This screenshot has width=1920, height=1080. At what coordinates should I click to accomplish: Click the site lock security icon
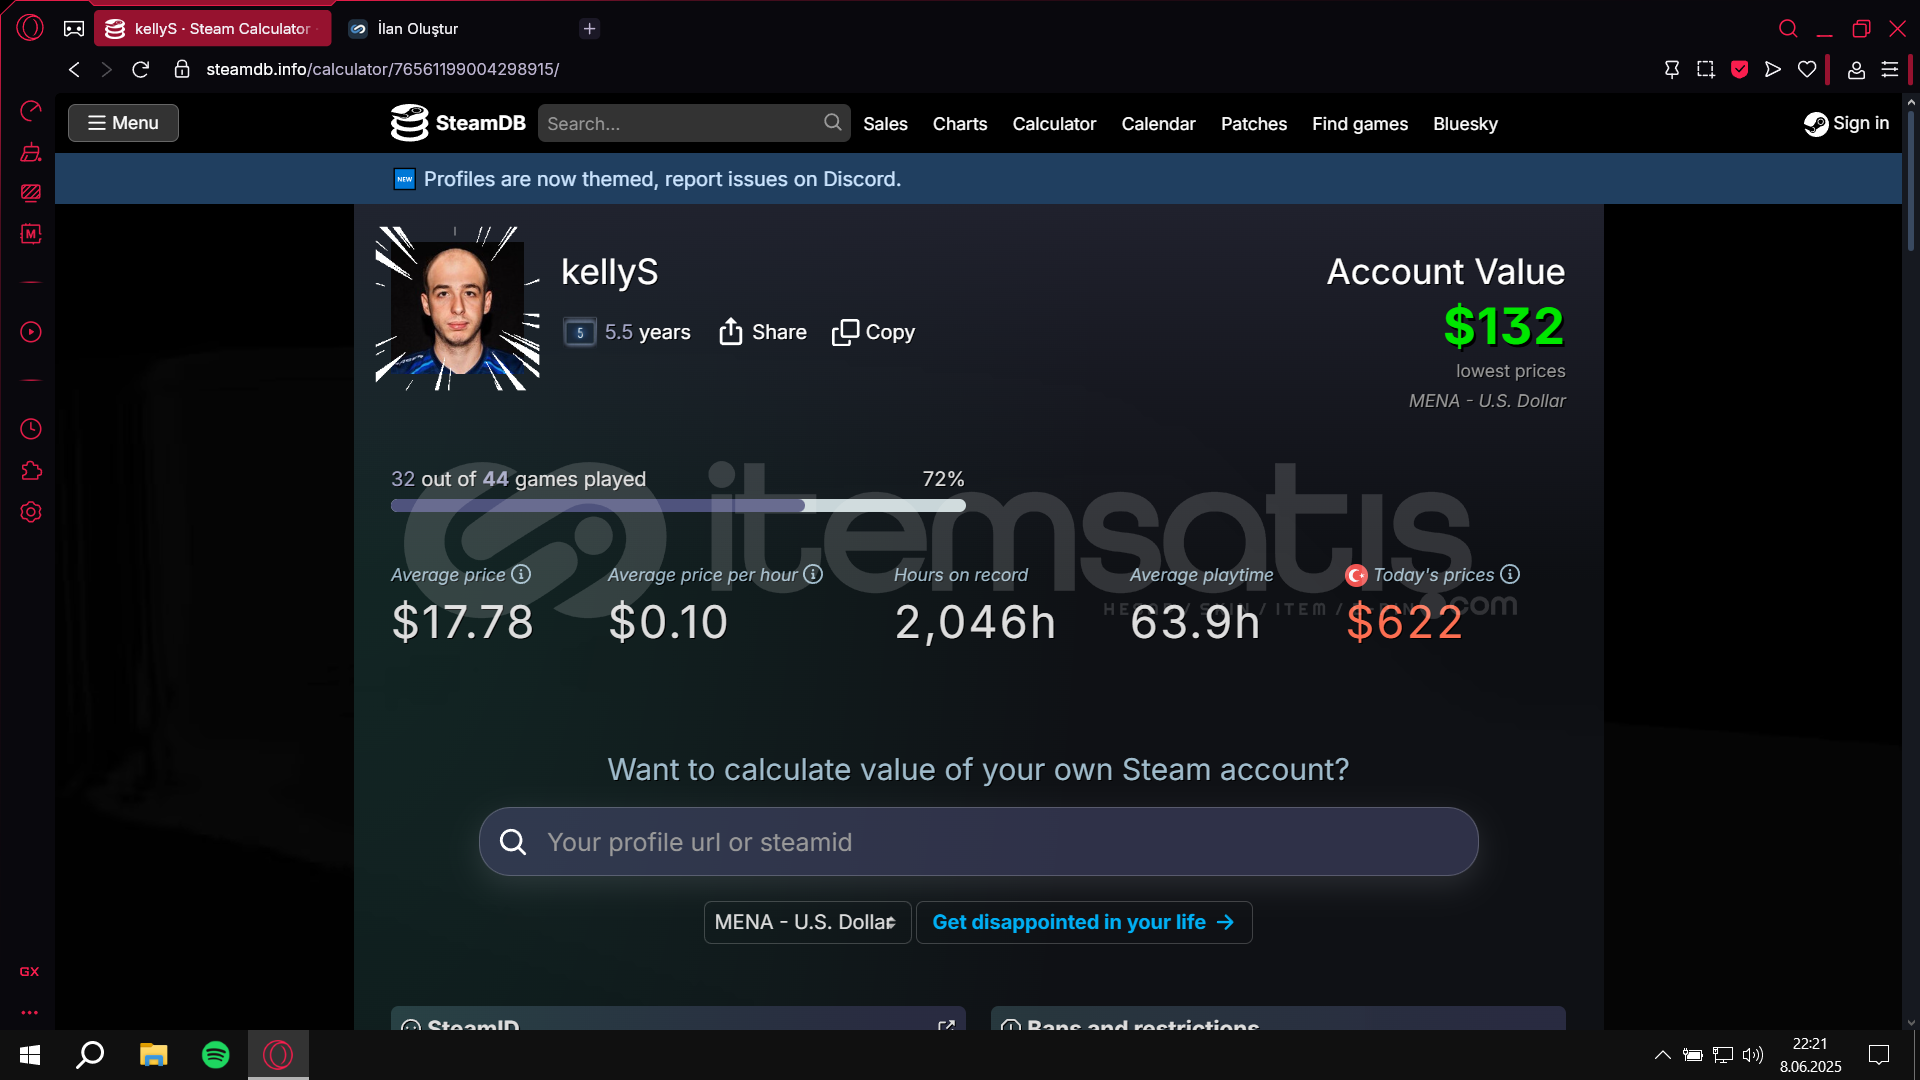[182, 69]
